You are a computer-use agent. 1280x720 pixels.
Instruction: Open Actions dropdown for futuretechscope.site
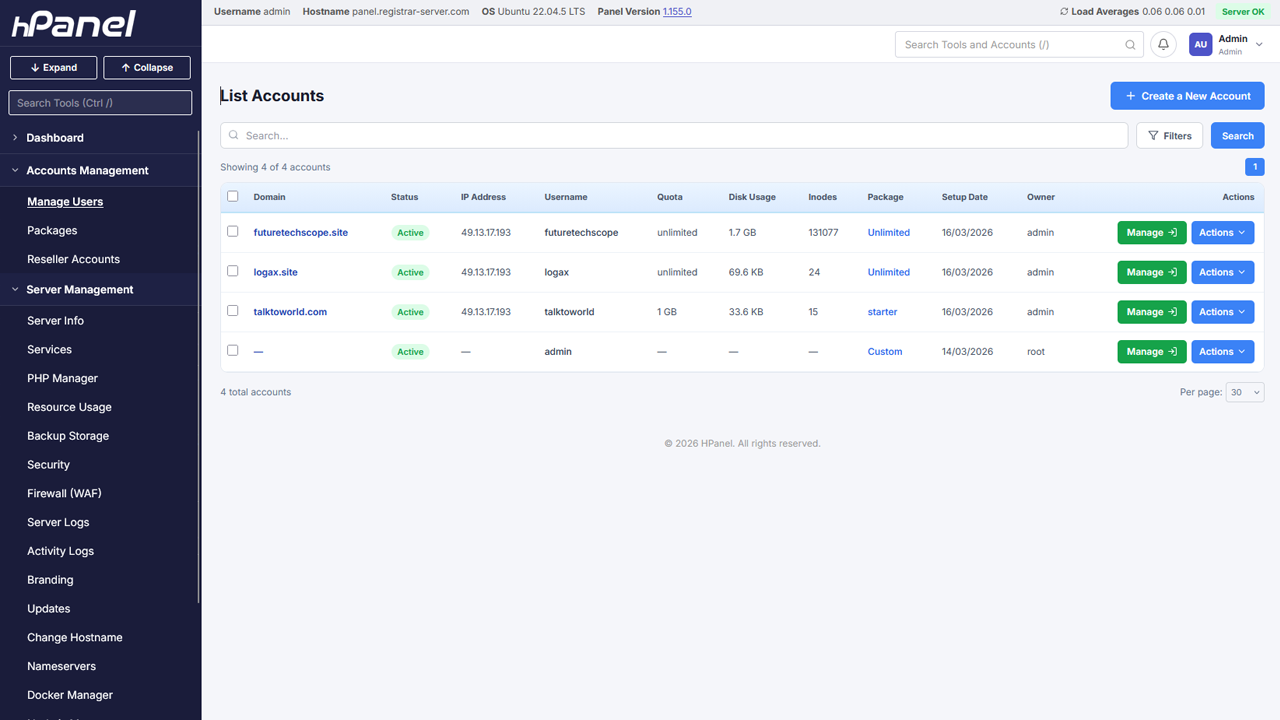click(x=1222, y=232)
